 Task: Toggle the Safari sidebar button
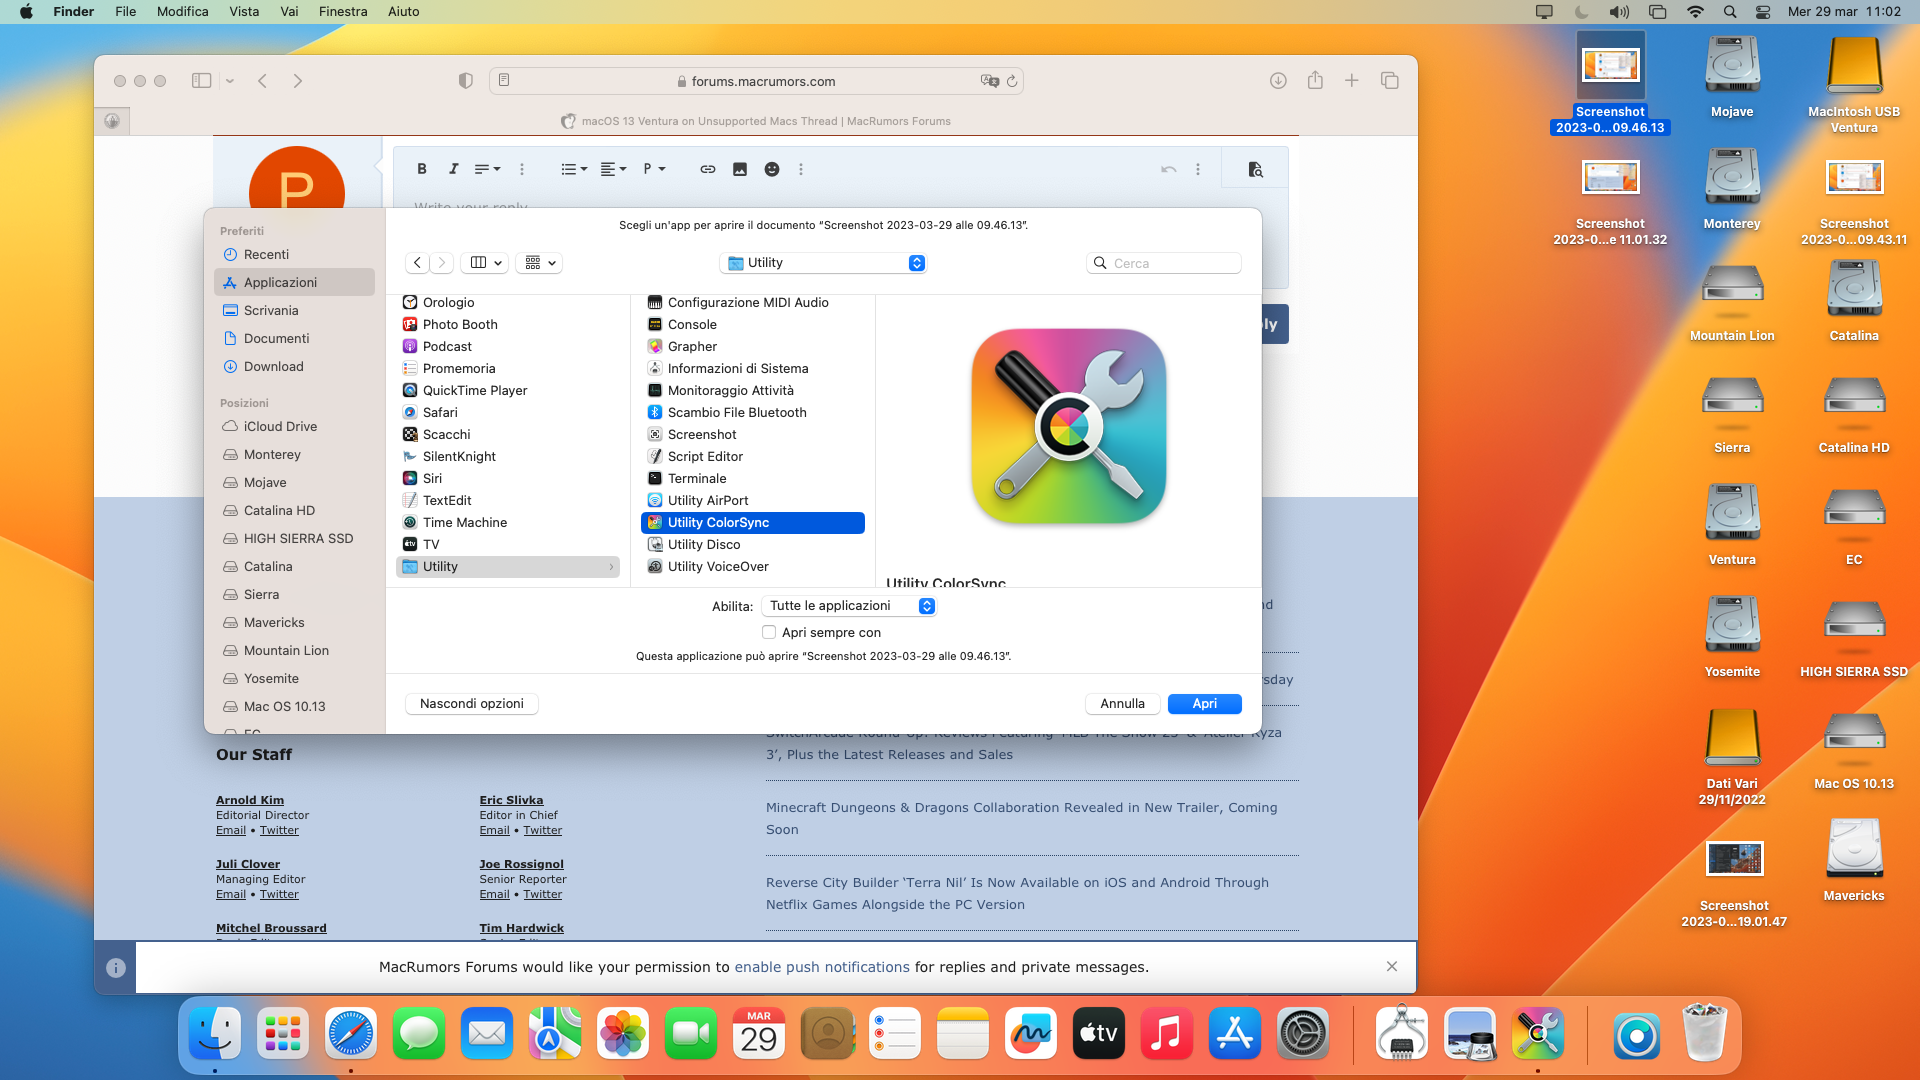[x=202, y=81]
